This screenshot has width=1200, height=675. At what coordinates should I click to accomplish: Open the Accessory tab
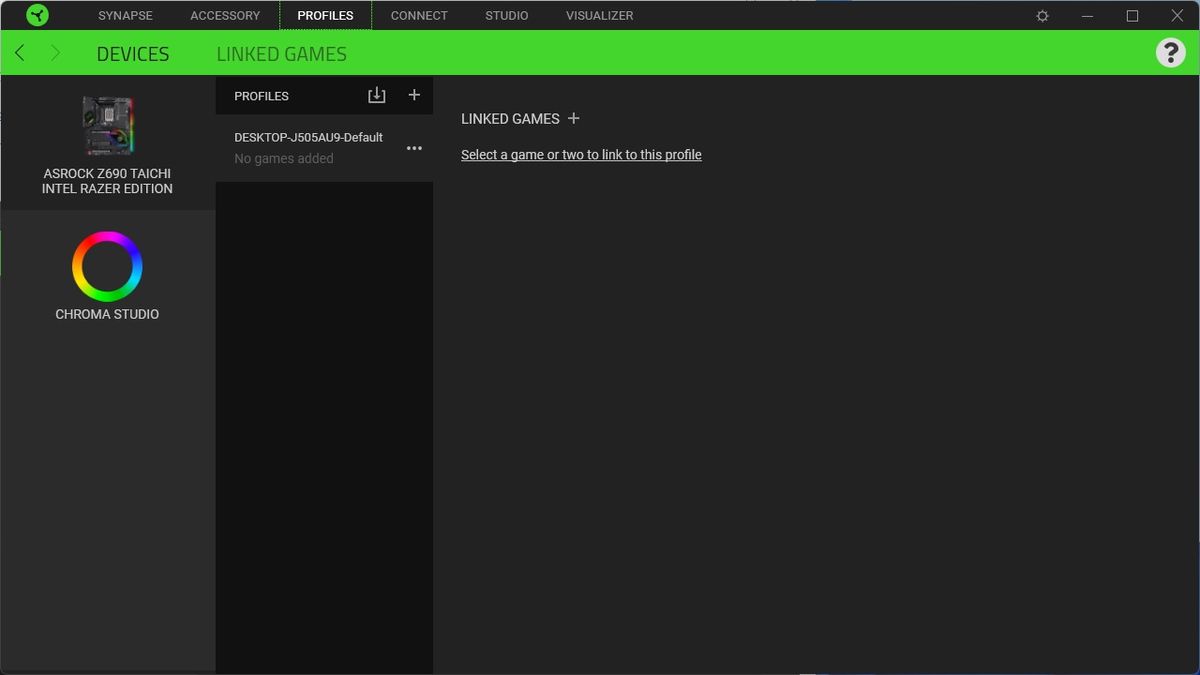225,16
